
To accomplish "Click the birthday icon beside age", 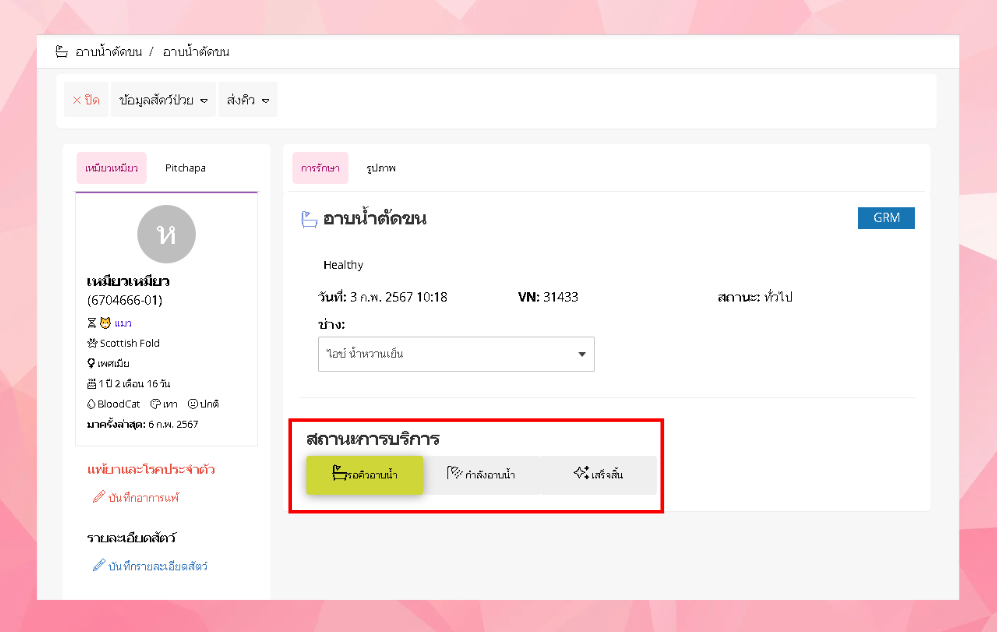I will click(x=92, y=383).
